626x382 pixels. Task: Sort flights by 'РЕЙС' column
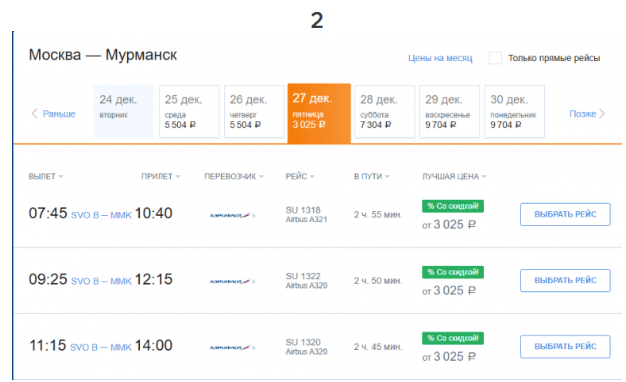[300, 176]
